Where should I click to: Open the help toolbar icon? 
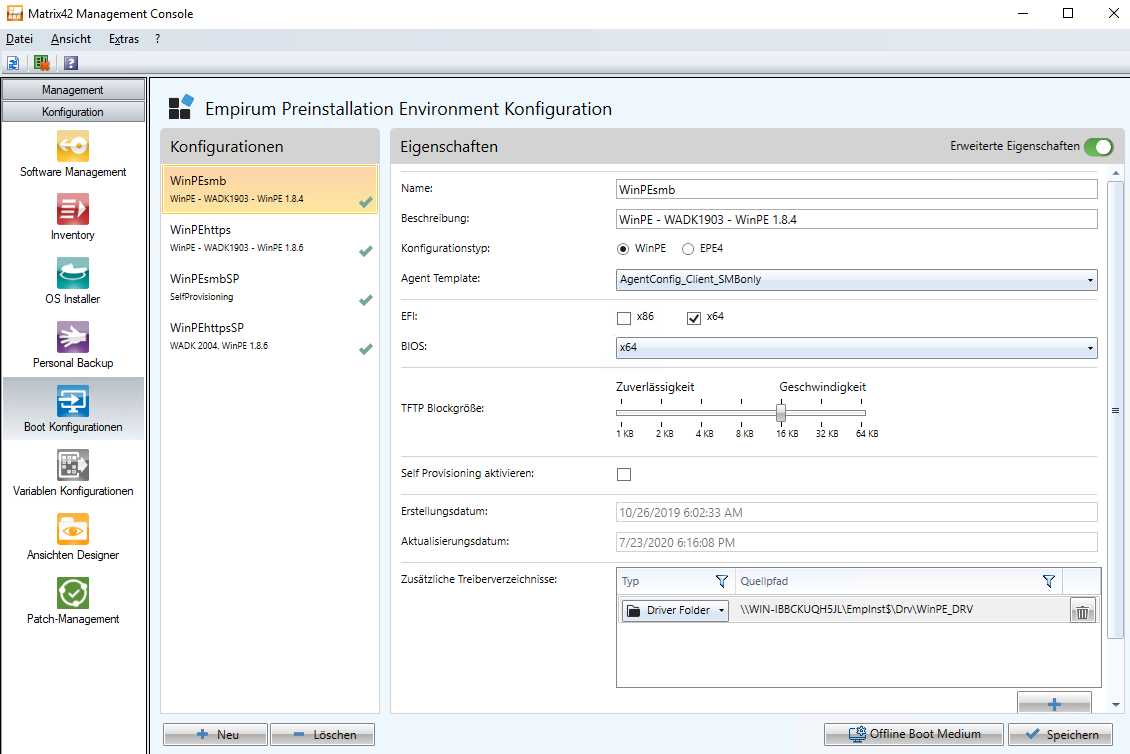(x=71, y=63)
